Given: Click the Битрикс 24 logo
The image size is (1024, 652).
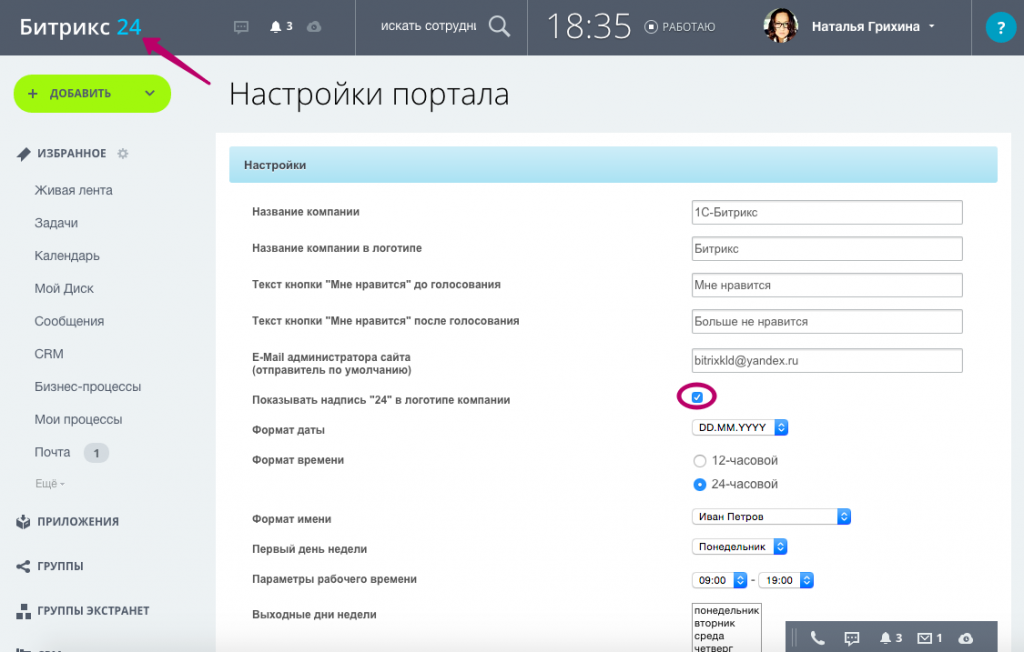Looking at the screenshot, I should tap(80, 27).
